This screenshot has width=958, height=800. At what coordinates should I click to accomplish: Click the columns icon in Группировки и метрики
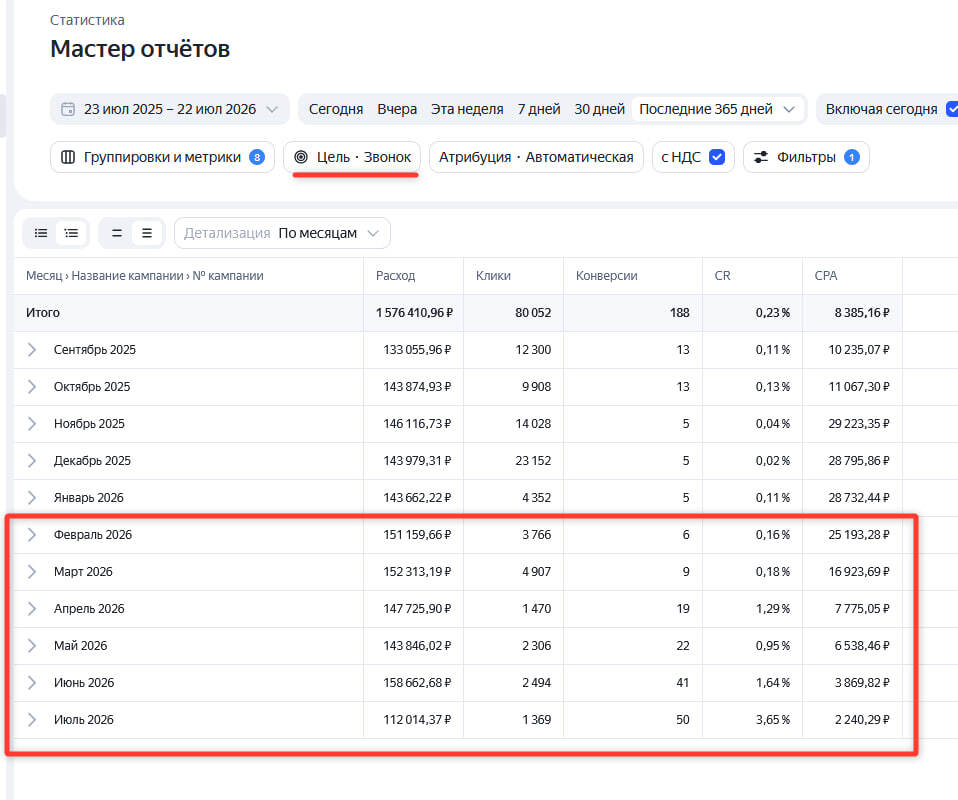68,157
